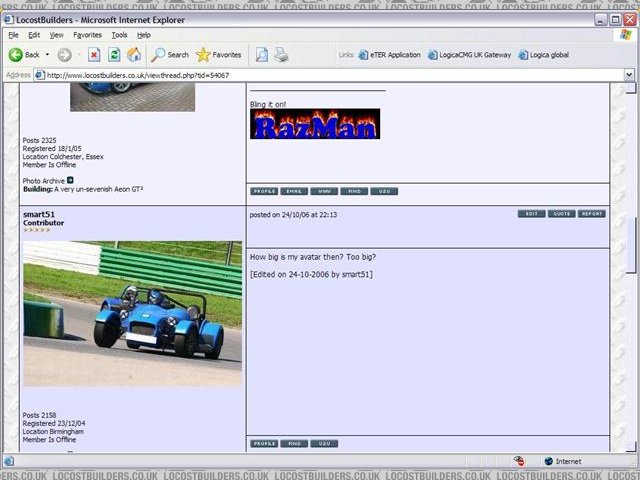The width and height of the screenshot is (640, 480).
Task: Expand the address bar dropdown arrow
Action: pyautogui.click(x=629, y=75)
